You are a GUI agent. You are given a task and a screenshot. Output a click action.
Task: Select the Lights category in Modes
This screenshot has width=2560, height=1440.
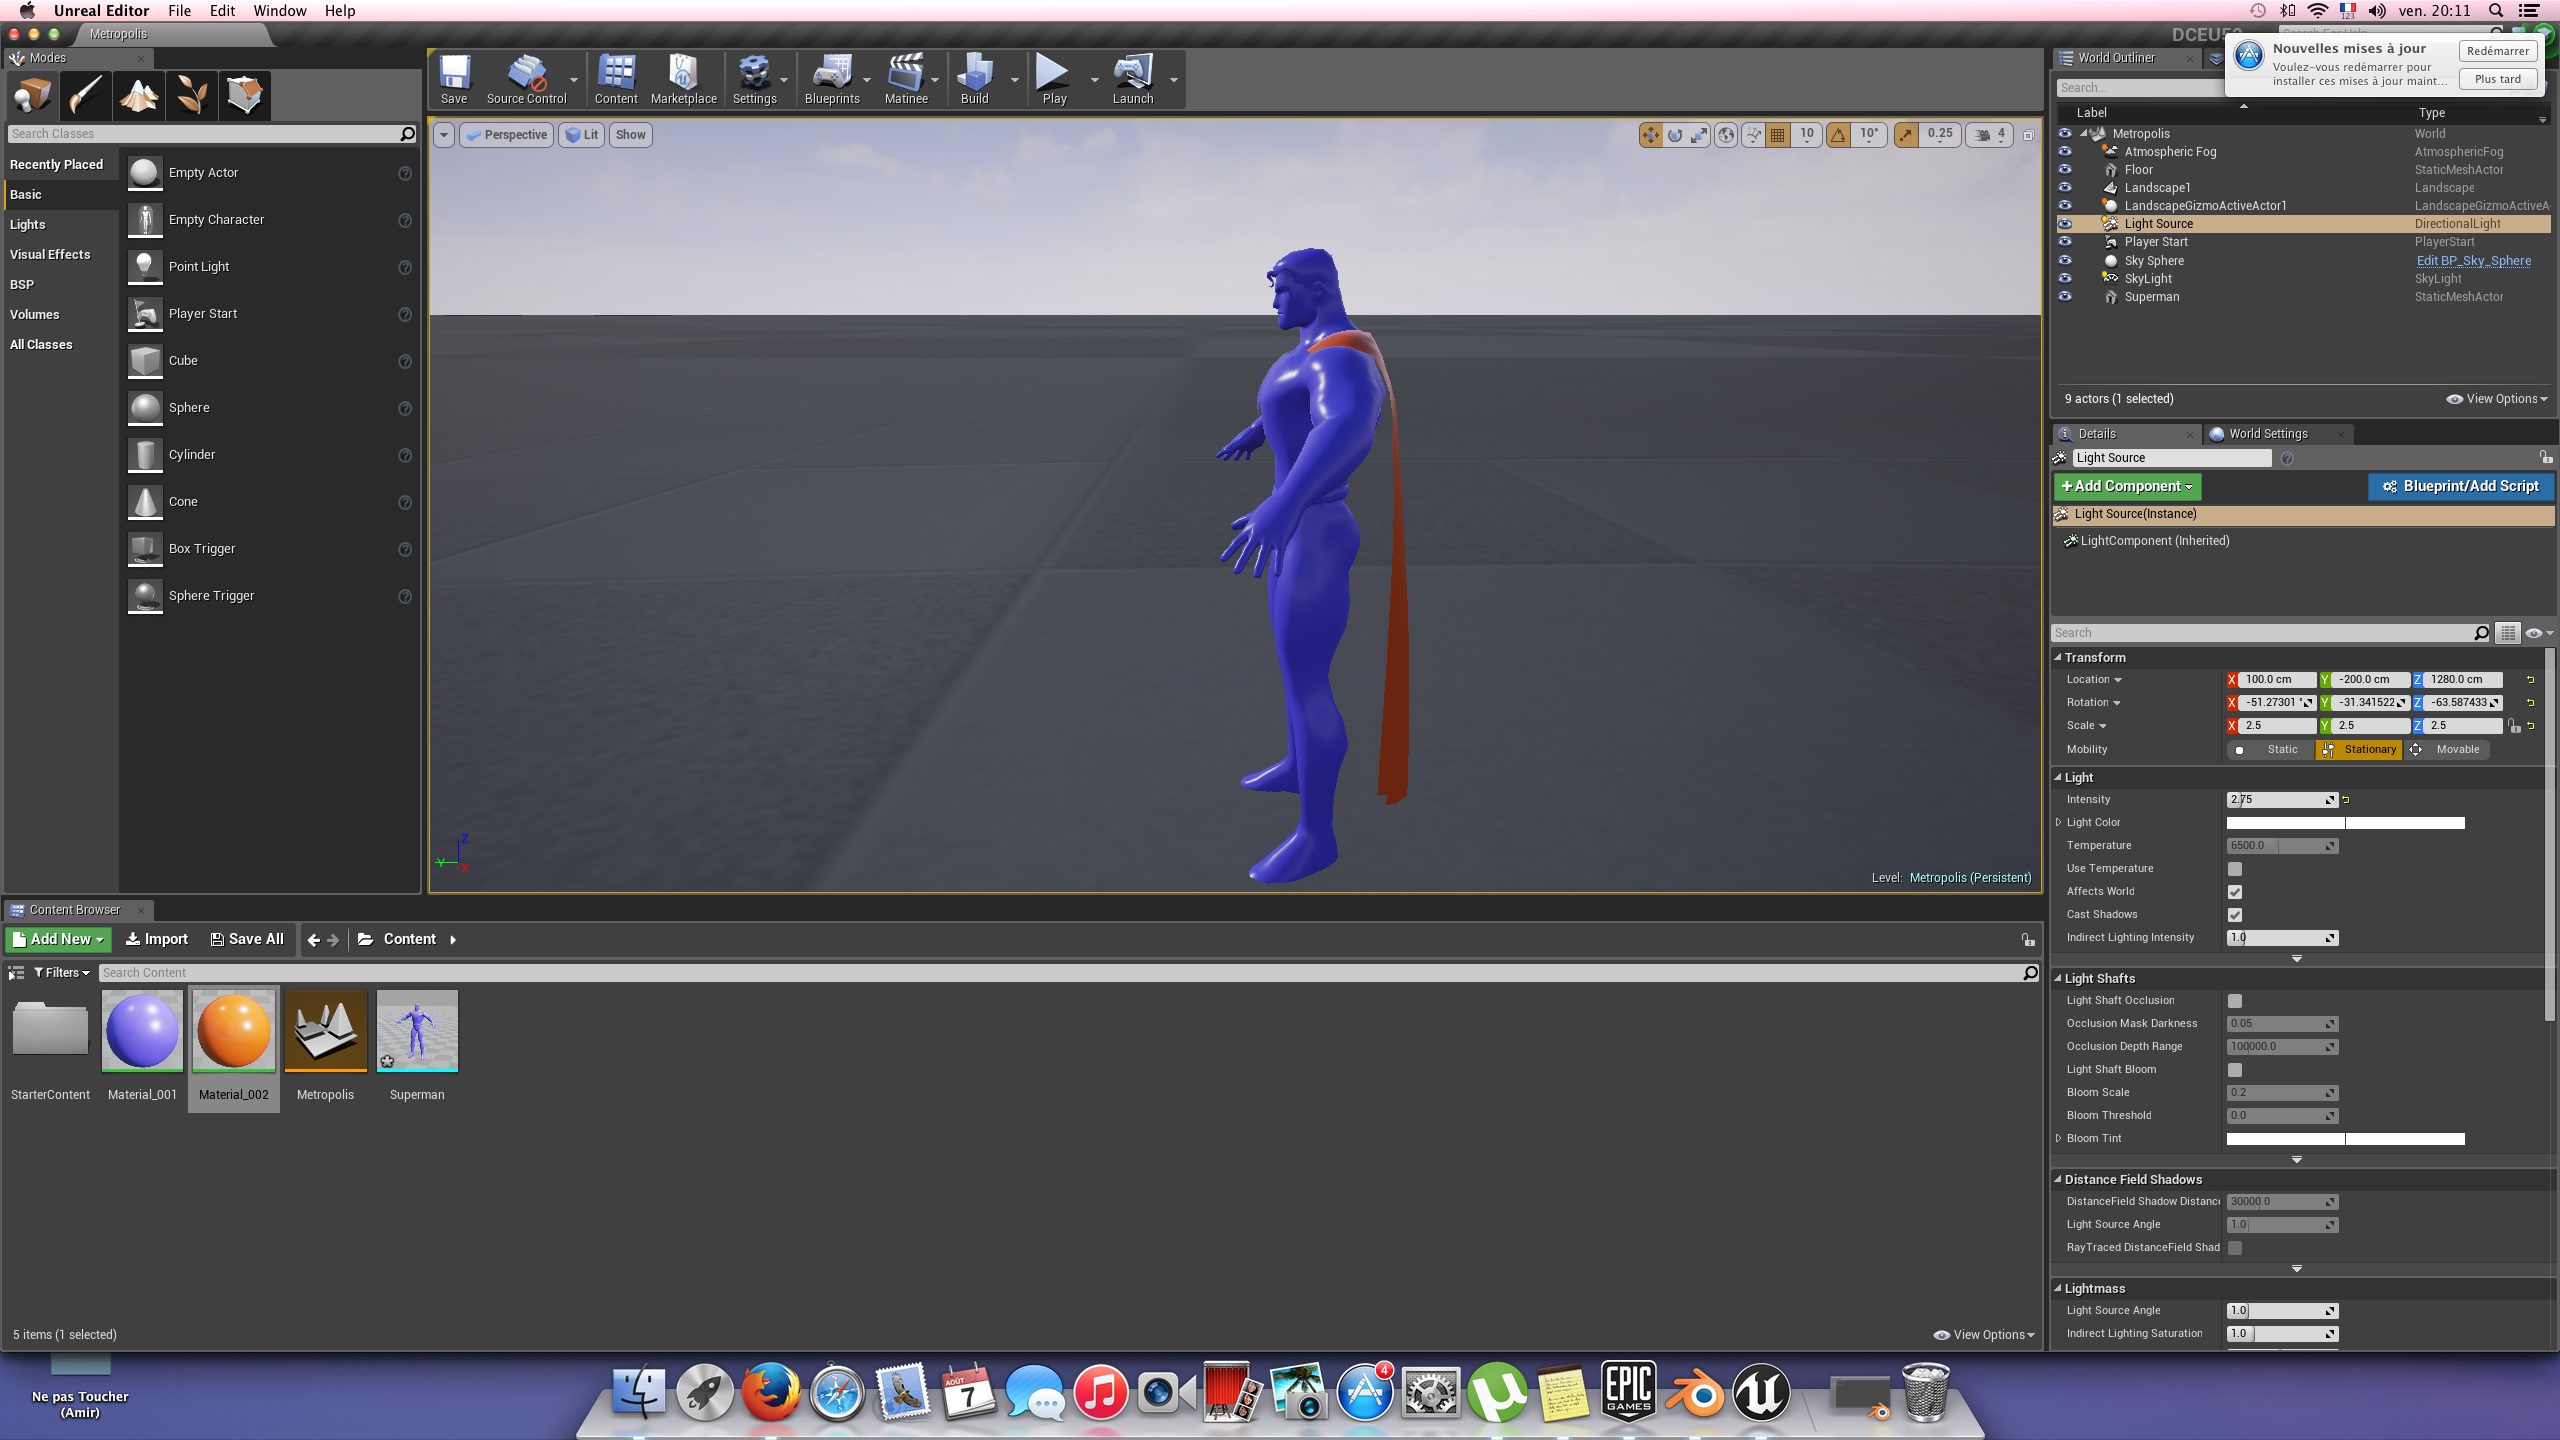[x=28, y=225]
